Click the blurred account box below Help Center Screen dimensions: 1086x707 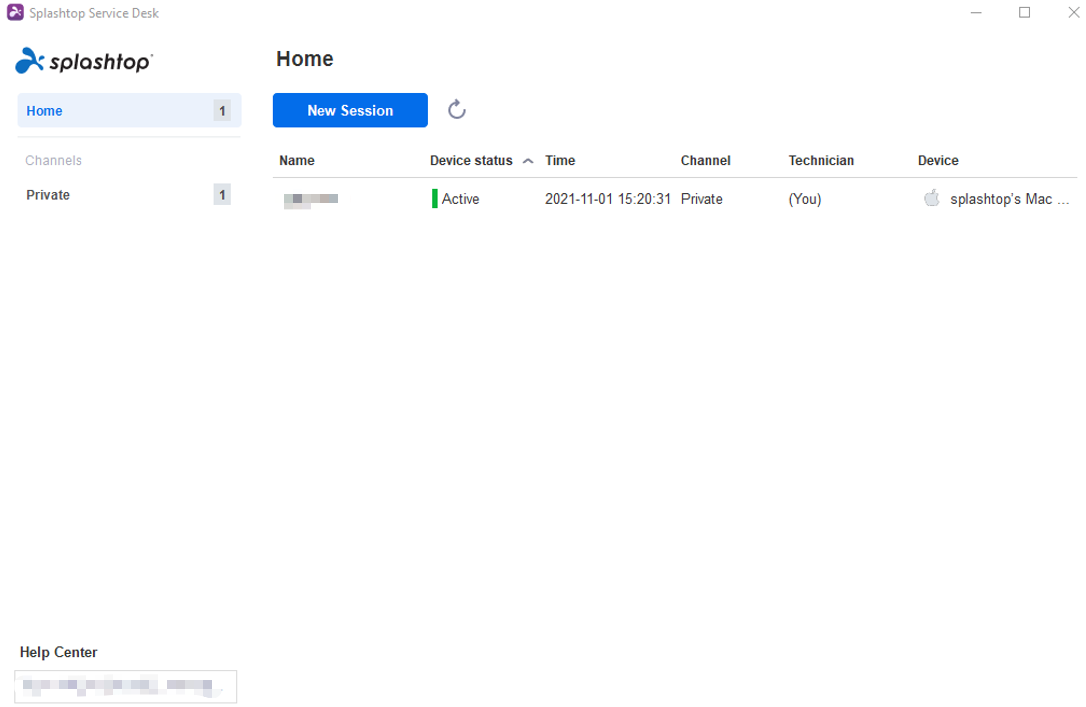pyautogui.click(x=126, y=686)
